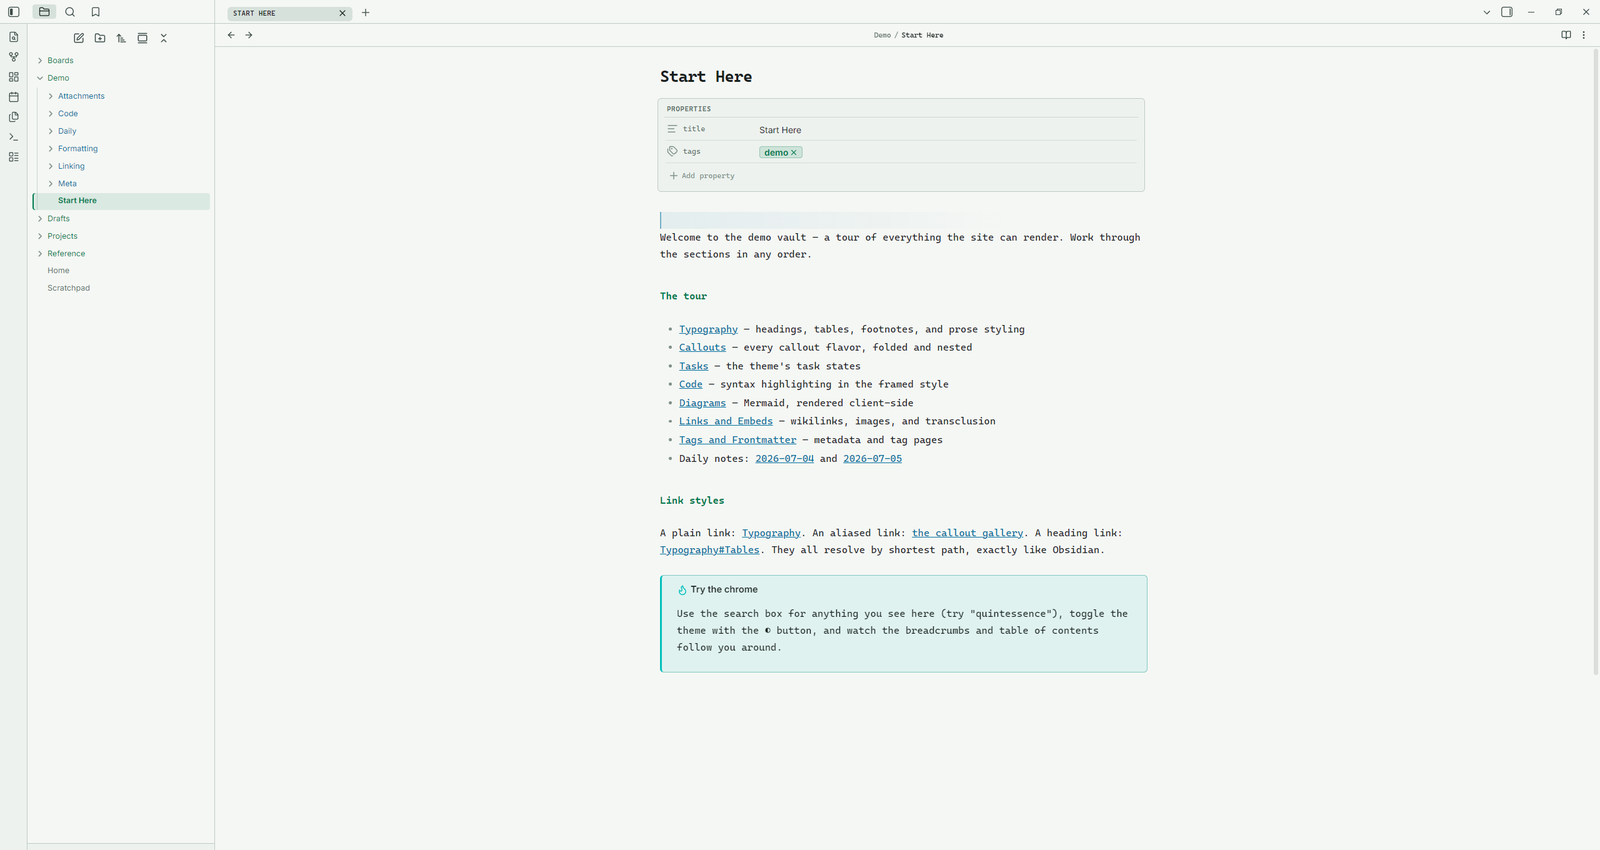Change sort order icon in explorer
This screenshot has width=1600, height=850.
click(x=121, y=38)
